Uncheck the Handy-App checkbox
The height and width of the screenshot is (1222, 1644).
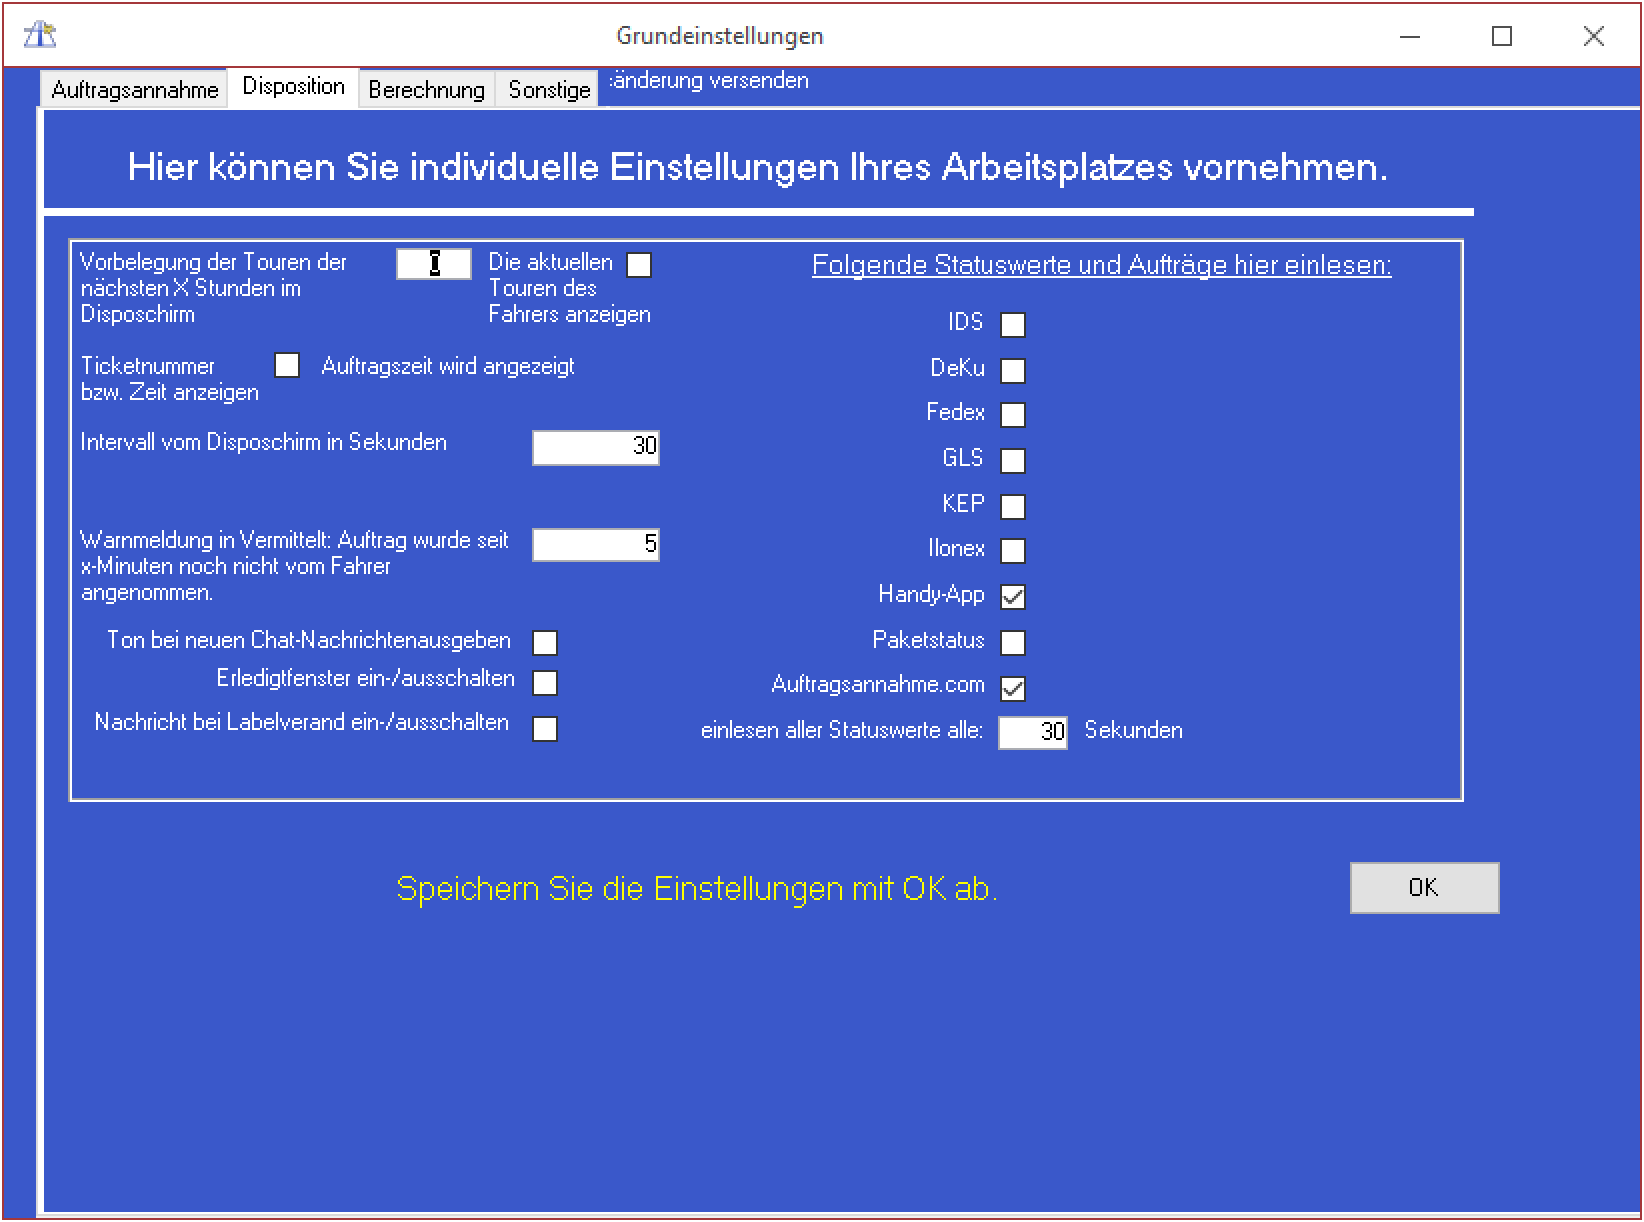pos(1013,597)
